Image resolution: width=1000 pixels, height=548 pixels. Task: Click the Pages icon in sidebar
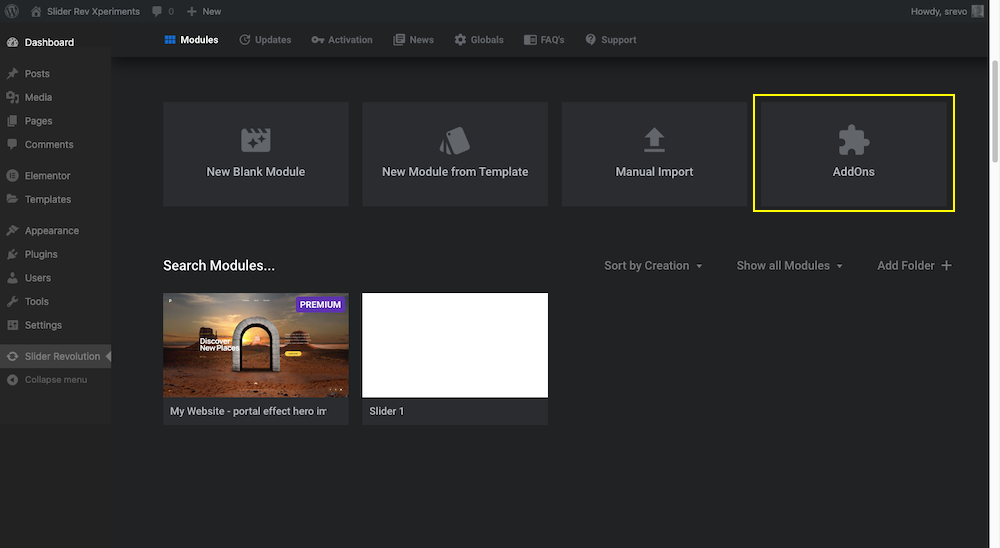(12, 121)
